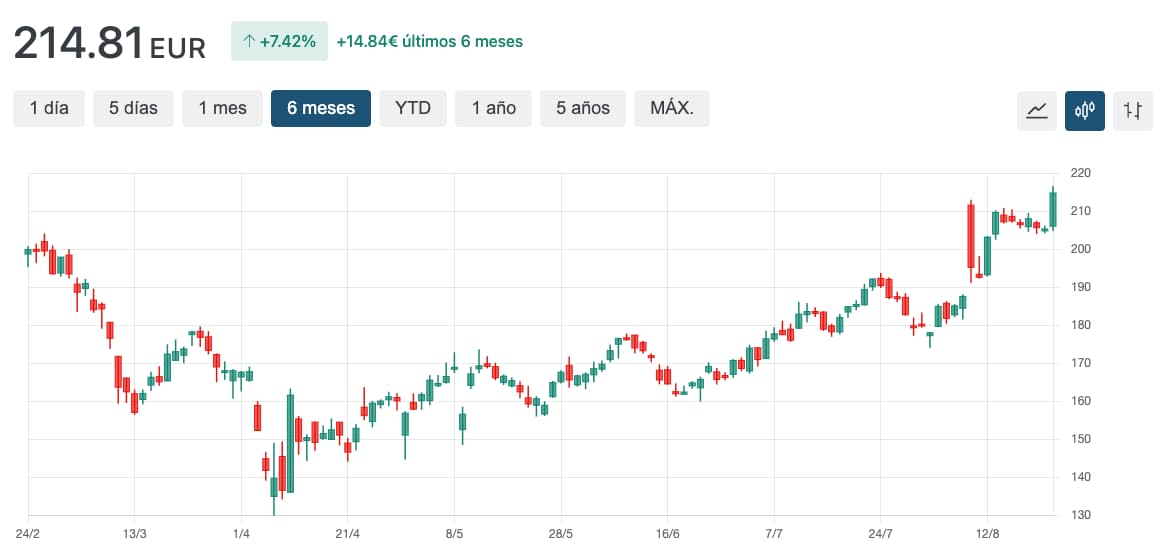1169x554 pixels.
Task: Click the 24/7 date axis label
Action: pyautogui.click(x=880, y=534)
